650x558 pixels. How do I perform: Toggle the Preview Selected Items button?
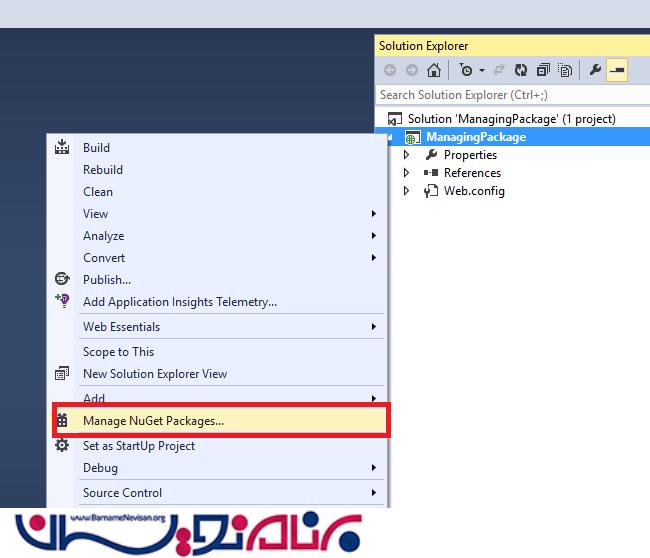click(x=617, y=70)
